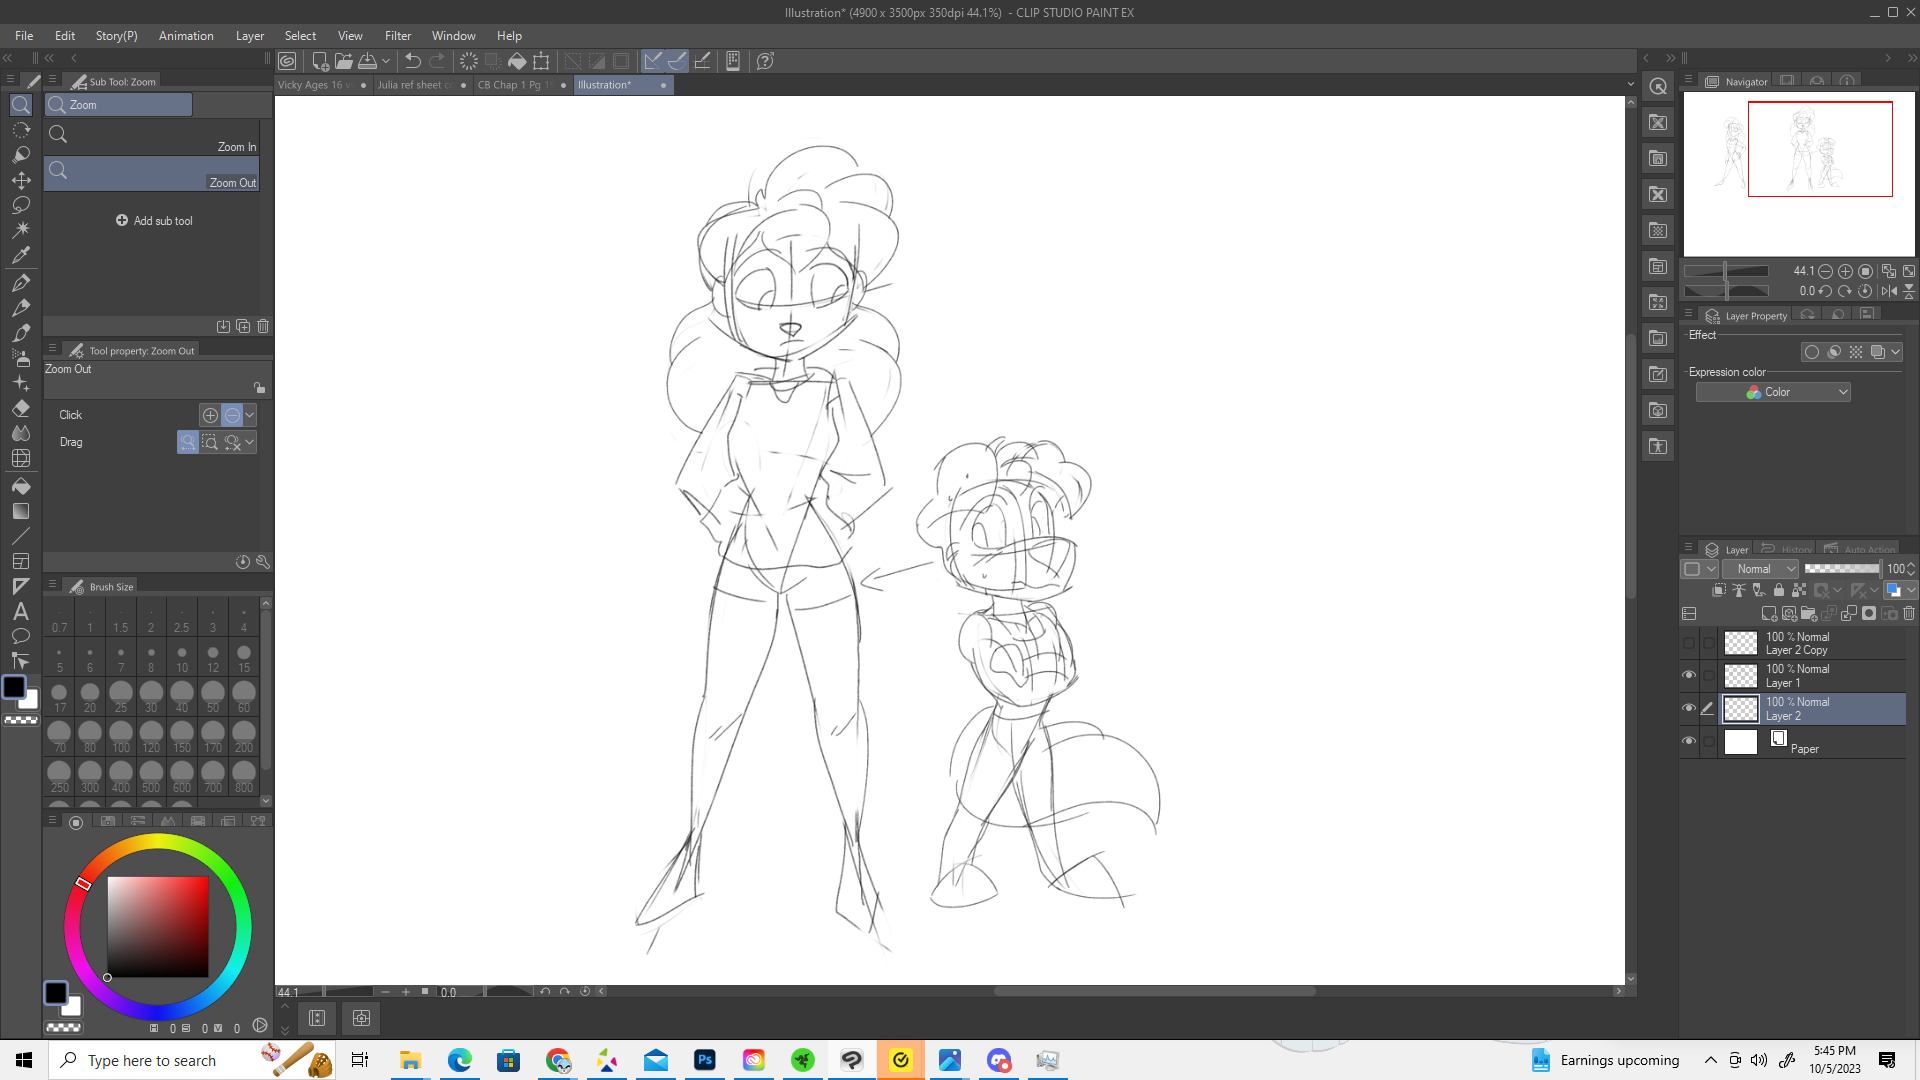Click the New raster layer icon
Screen dimensions: 1920x1080
tap(1768, 613)
